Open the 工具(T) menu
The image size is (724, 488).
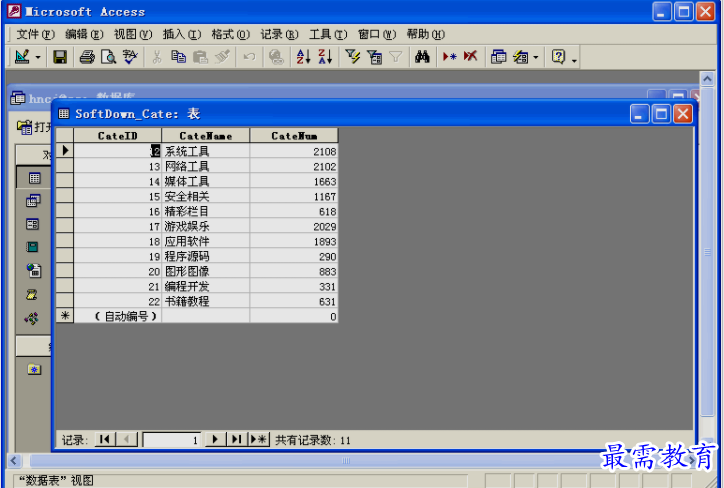point(328,34)
